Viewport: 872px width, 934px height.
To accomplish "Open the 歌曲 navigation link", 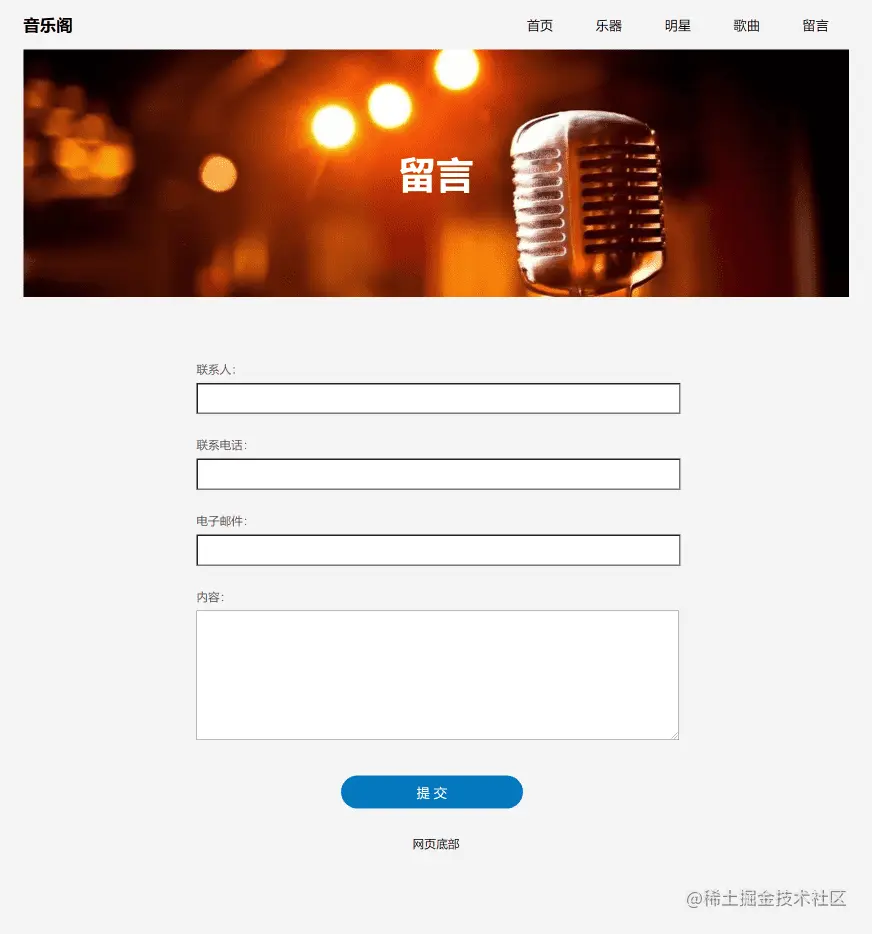I will [x=746, y=26].
